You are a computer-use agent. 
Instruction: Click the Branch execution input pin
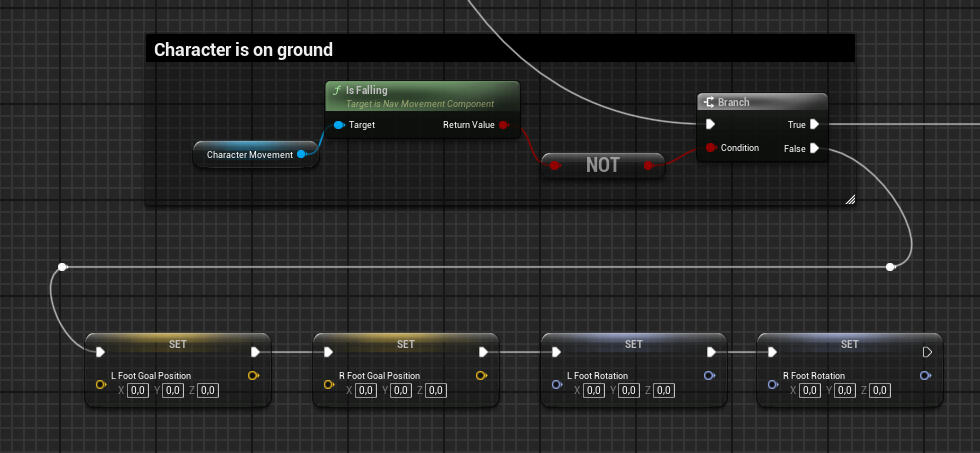(710, 125)
